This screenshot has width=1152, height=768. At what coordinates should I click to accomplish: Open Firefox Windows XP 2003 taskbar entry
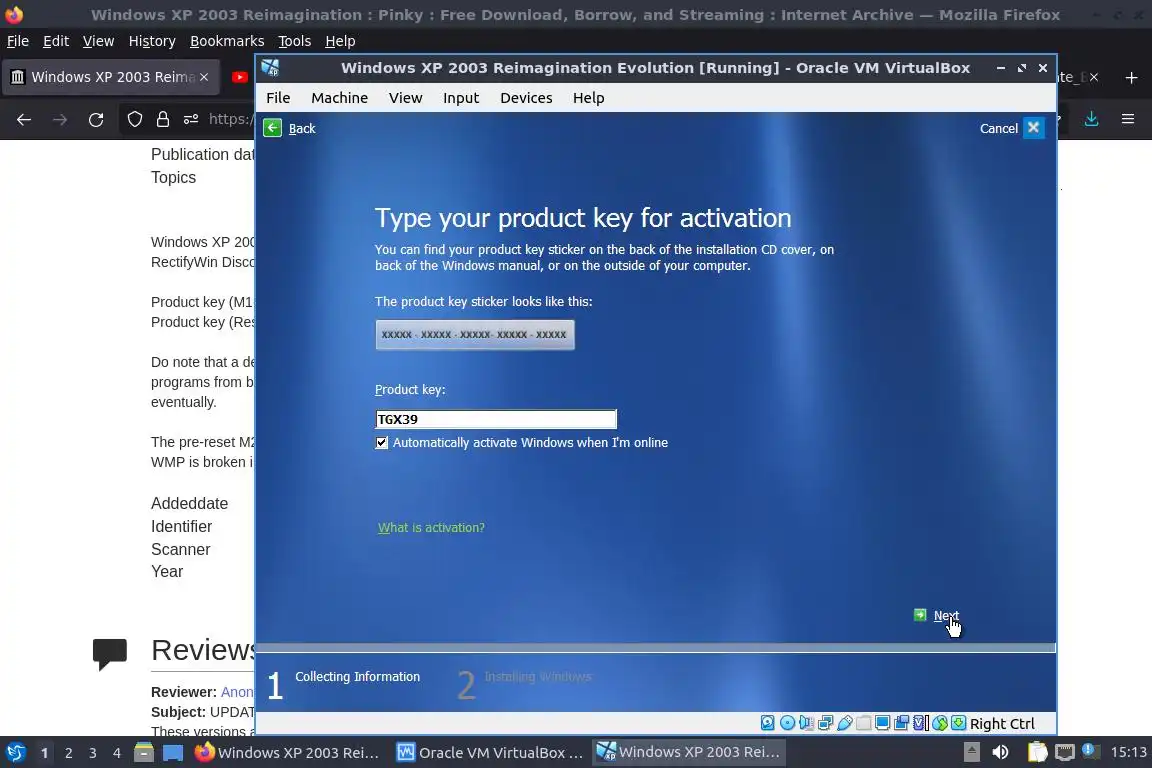[x=288, y=753]
